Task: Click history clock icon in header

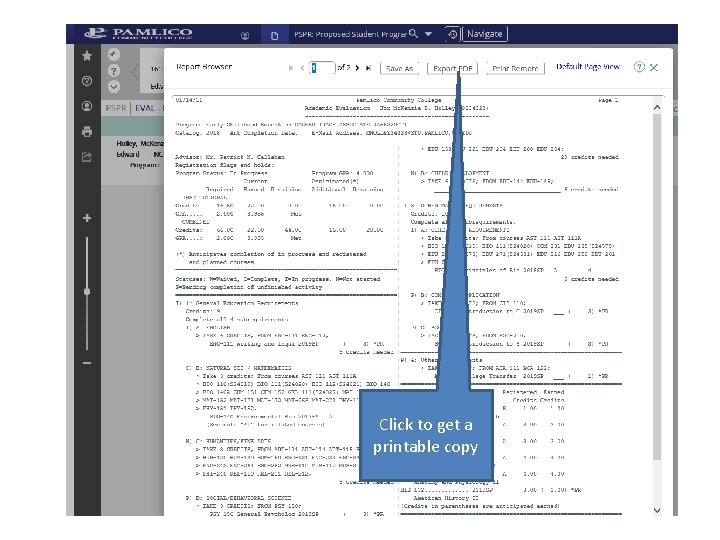Action: click(x=452, y=34)
